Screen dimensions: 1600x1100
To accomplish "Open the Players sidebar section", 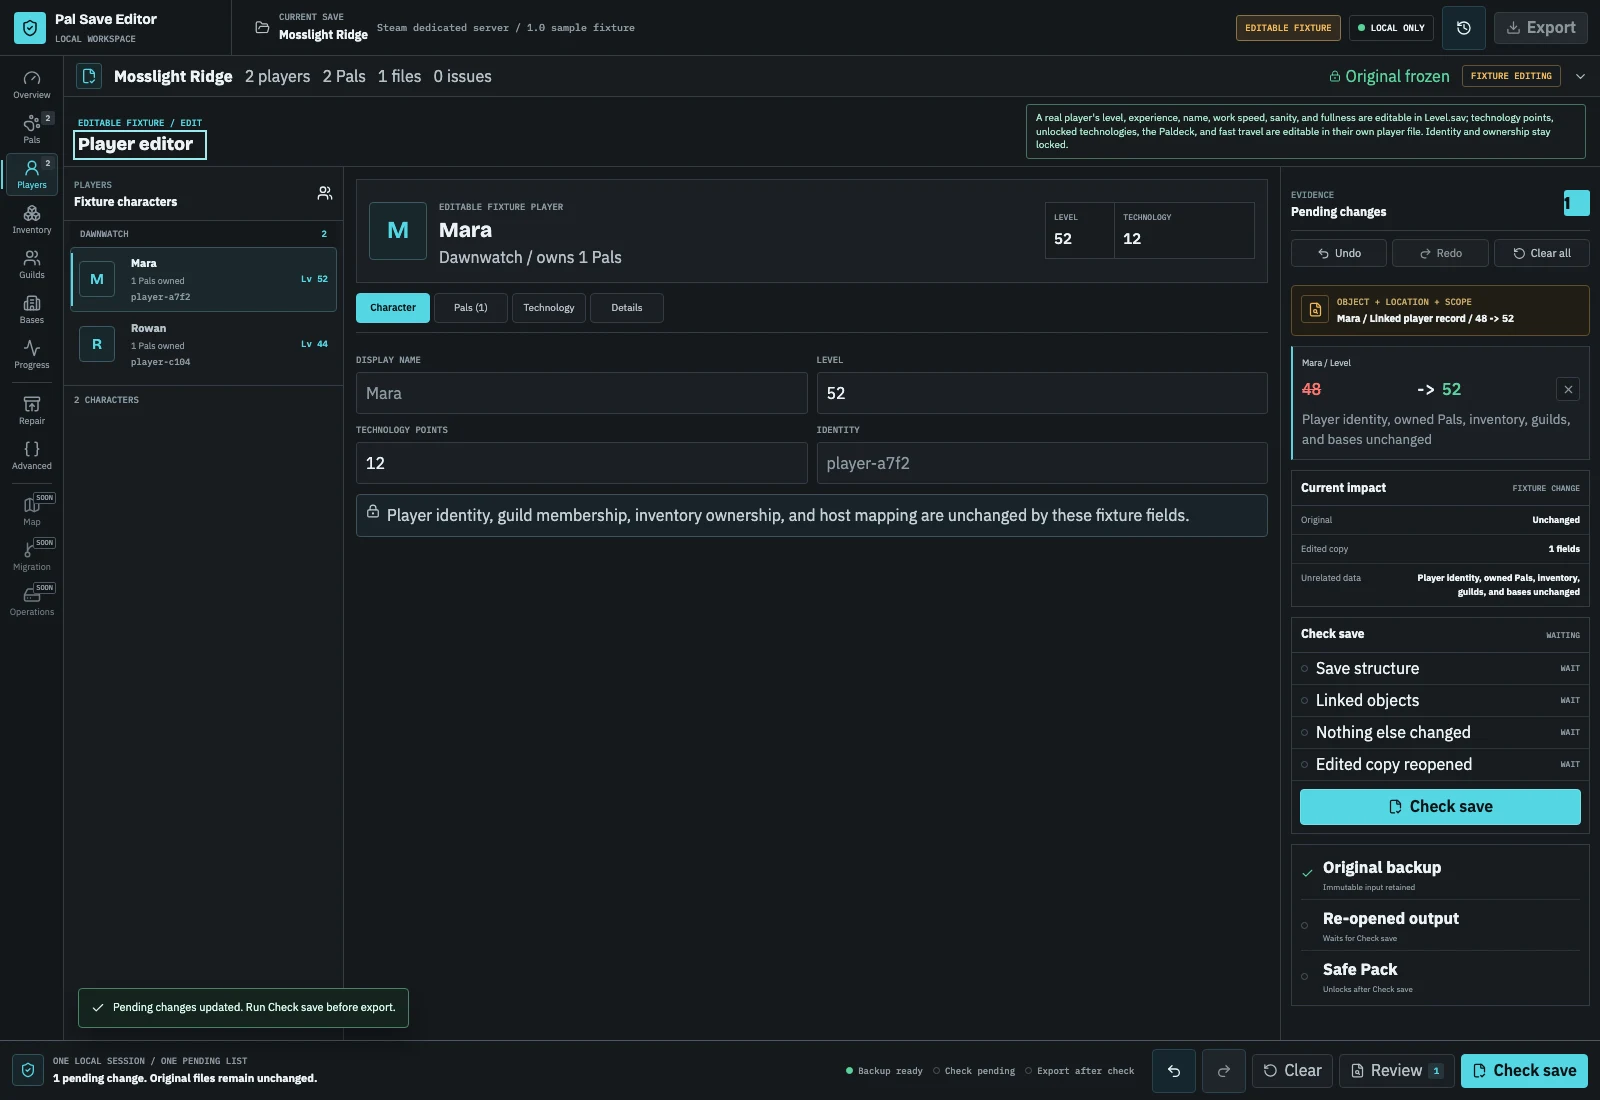I will pos(32,174).
